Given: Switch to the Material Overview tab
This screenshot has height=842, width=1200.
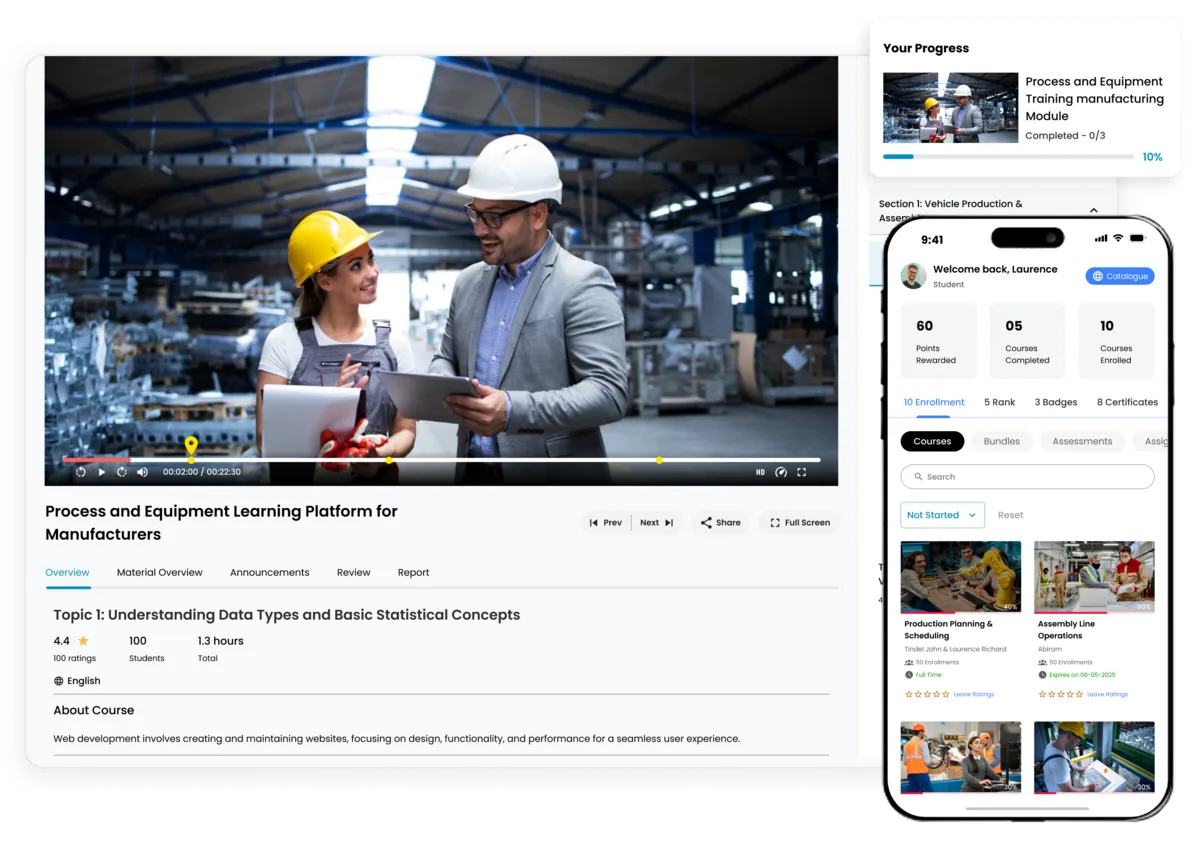Looking at the screenshot, I should [160, 572].
